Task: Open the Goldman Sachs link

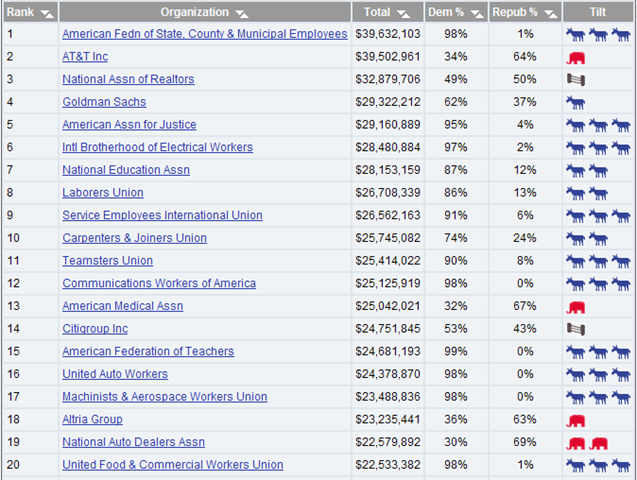Action: click(104, 102)
